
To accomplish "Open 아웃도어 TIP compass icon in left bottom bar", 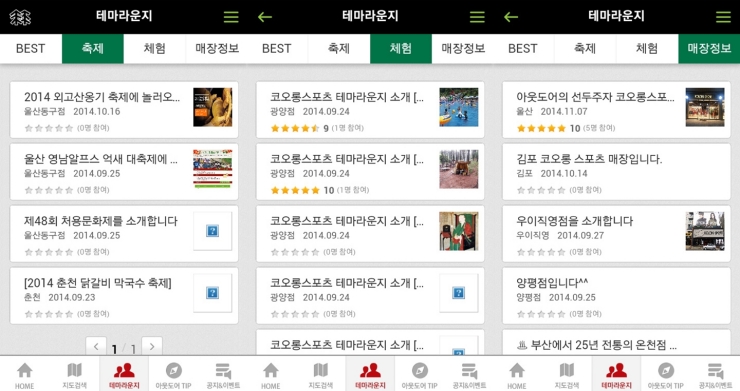I will 173,376.
